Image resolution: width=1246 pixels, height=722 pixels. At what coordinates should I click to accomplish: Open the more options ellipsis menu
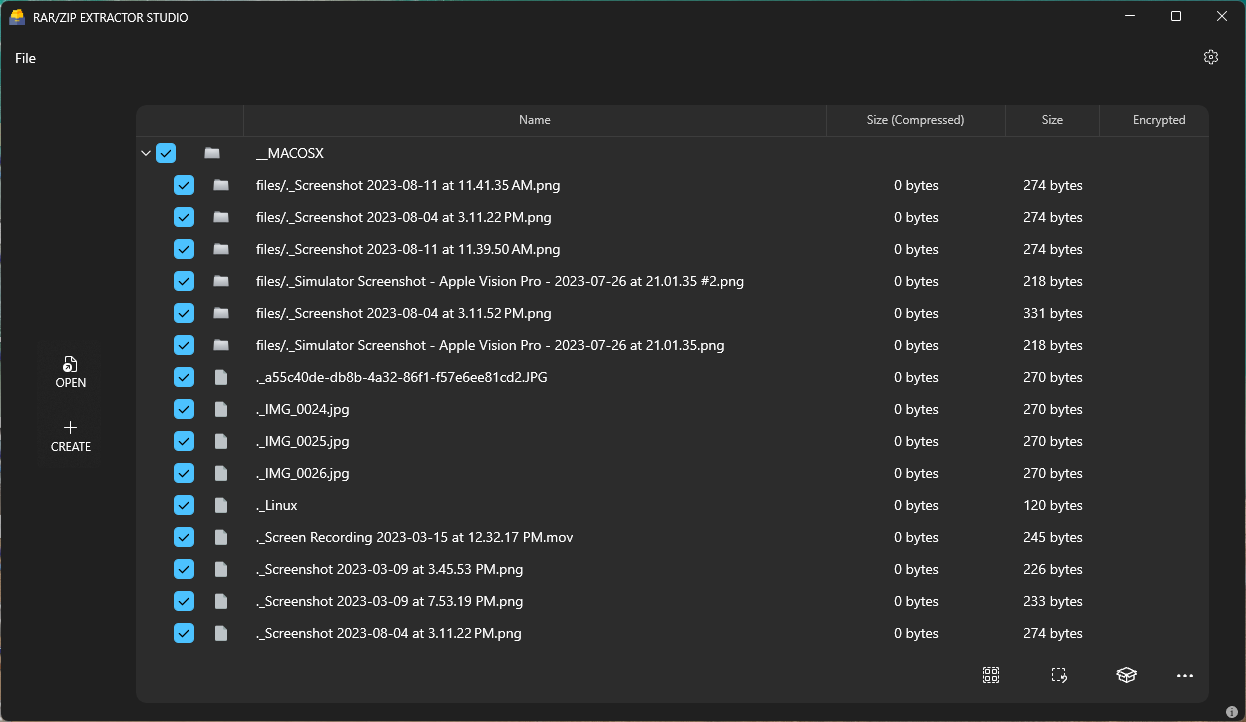click(x=1185, y=675)
